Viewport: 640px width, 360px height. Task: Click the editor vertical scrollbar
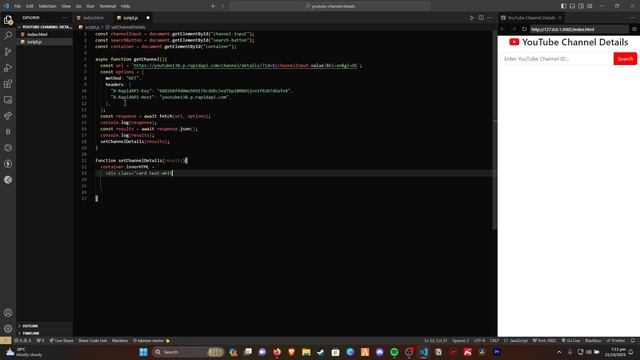pyautogui.click(x=494, y=131)
